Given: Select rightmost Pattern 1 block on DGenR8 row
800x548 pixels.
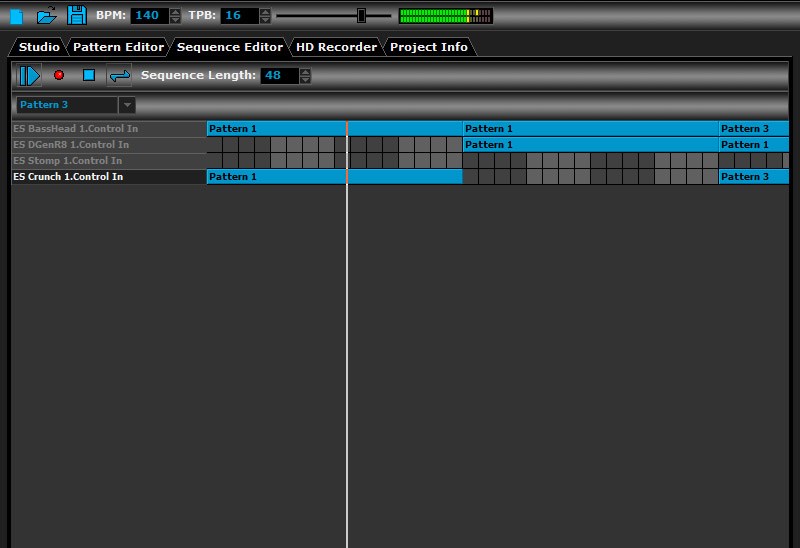Looking at the screenshot, I should [754, 145].
